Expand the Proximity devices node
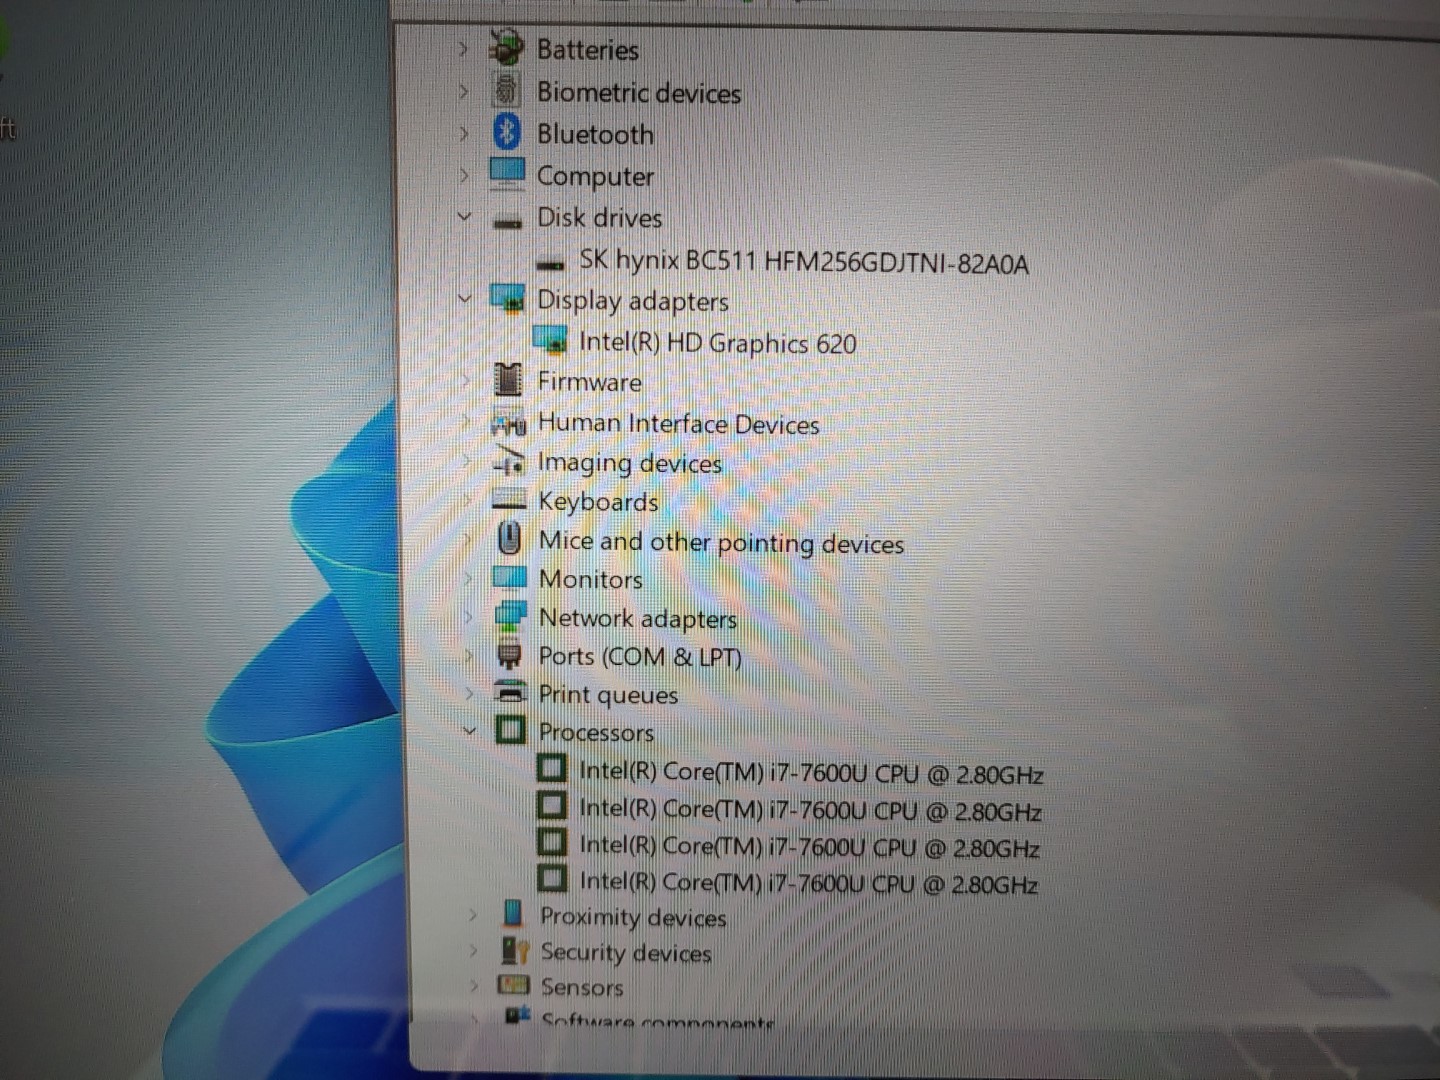Screen dimensions: 1440x1080 (472, 914)
